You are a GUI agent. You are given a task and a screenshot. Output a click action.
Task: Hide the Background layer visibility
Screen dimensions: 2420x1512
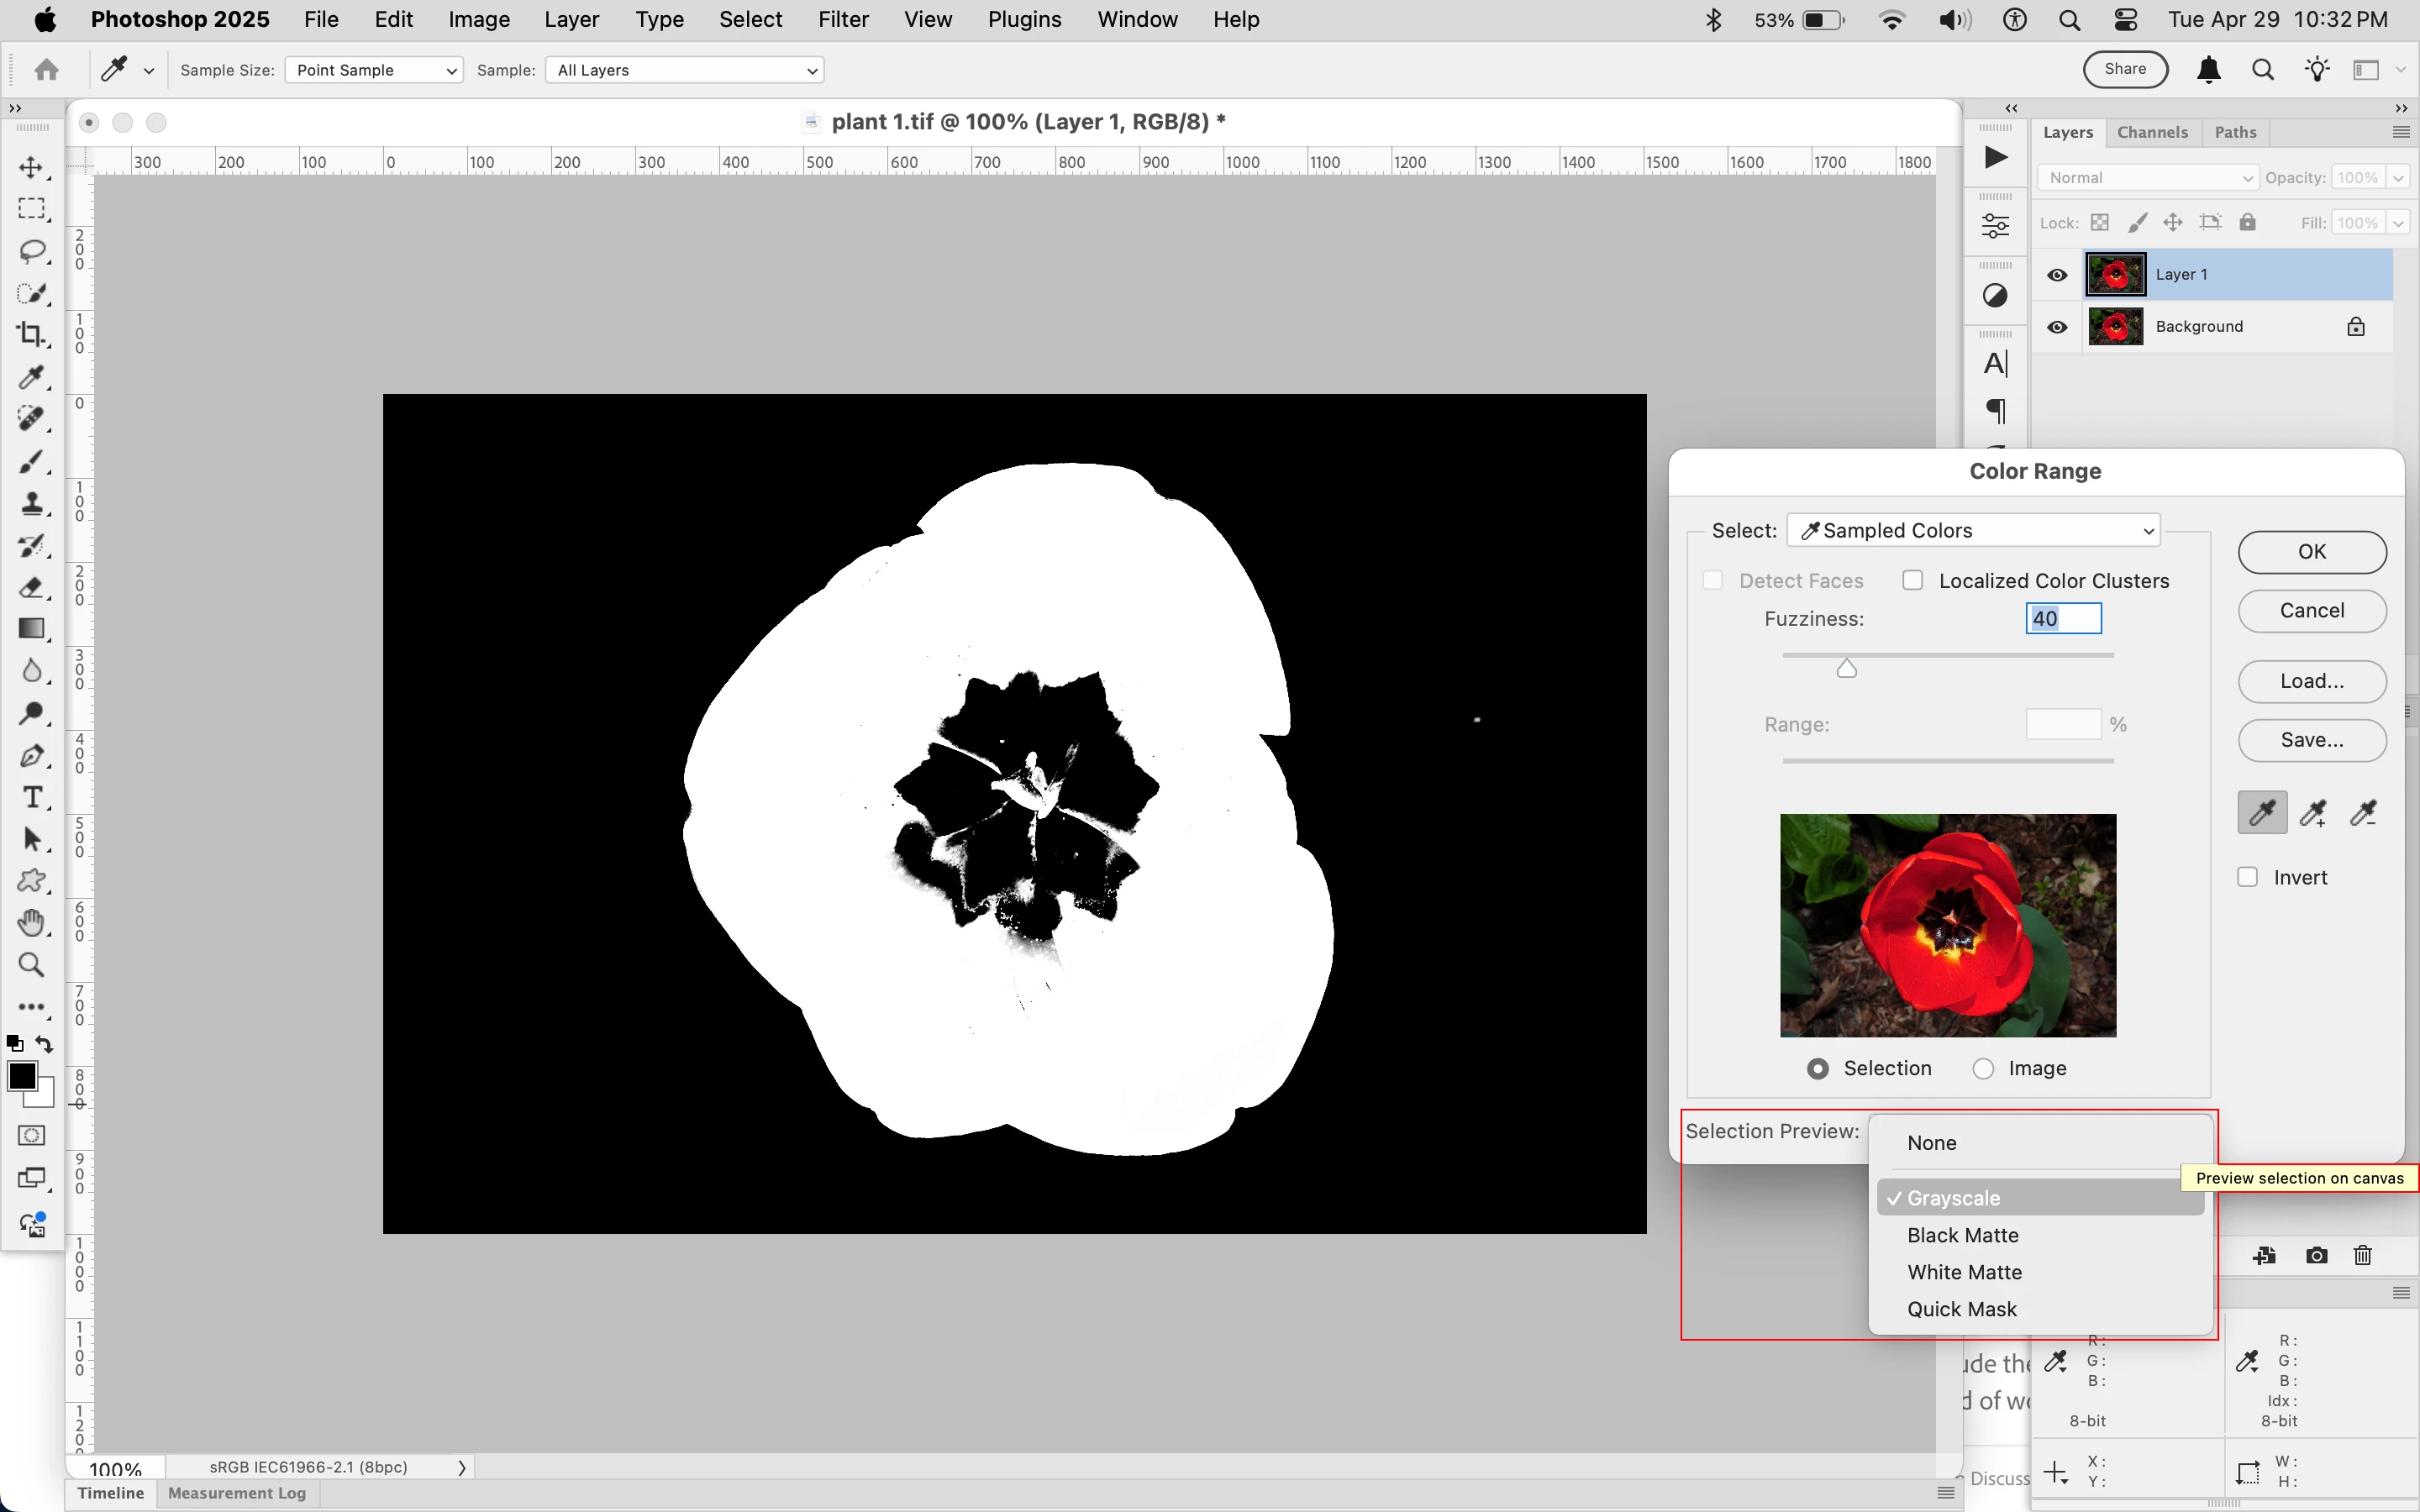(2057, 327)
